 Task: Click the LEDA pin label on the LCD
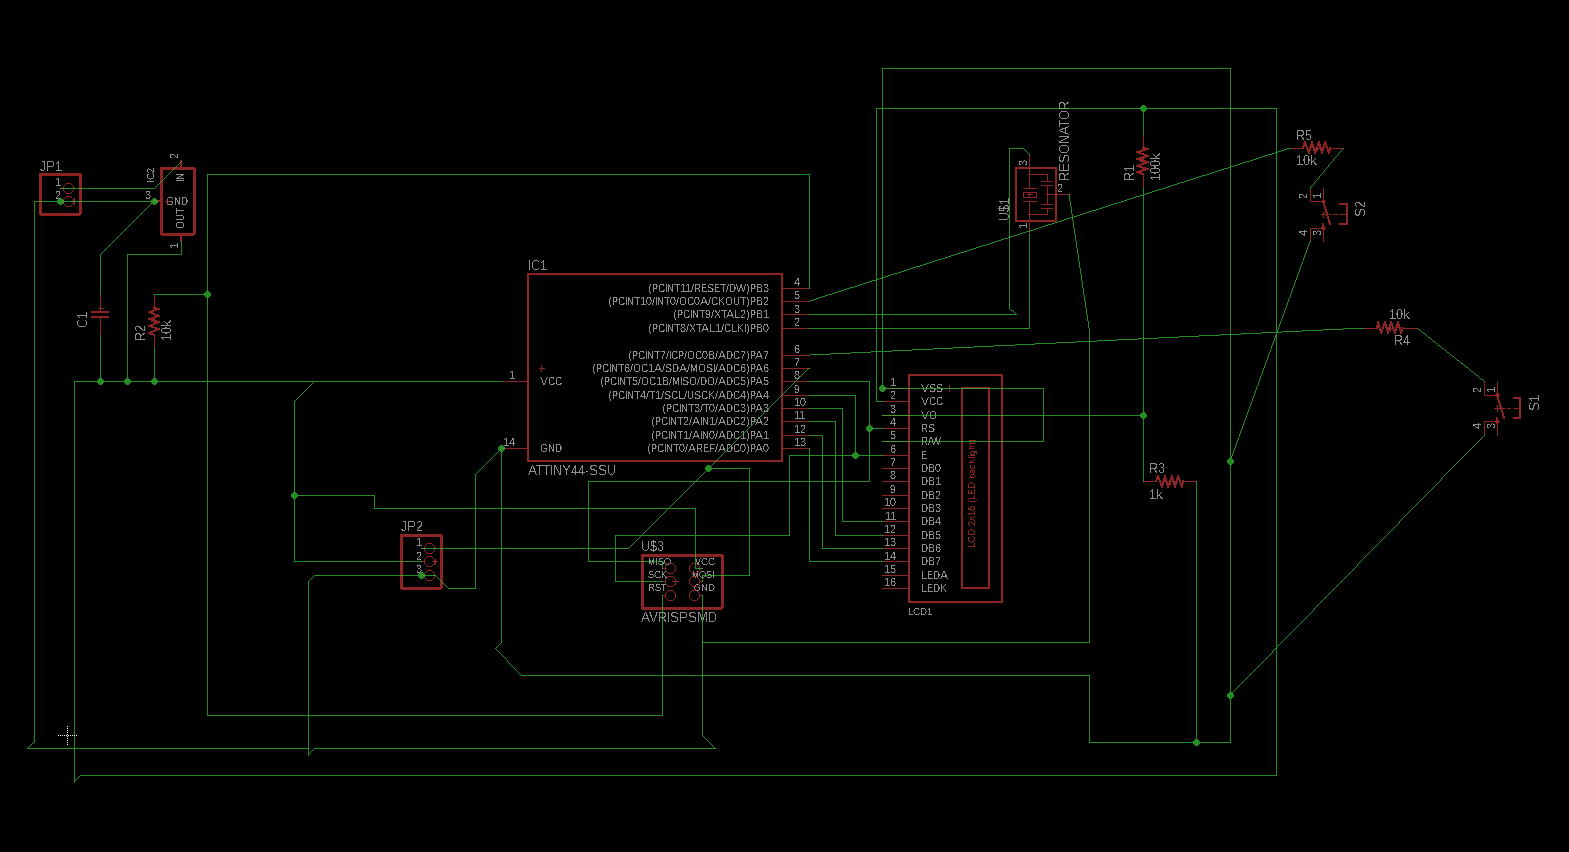(934, 575)
